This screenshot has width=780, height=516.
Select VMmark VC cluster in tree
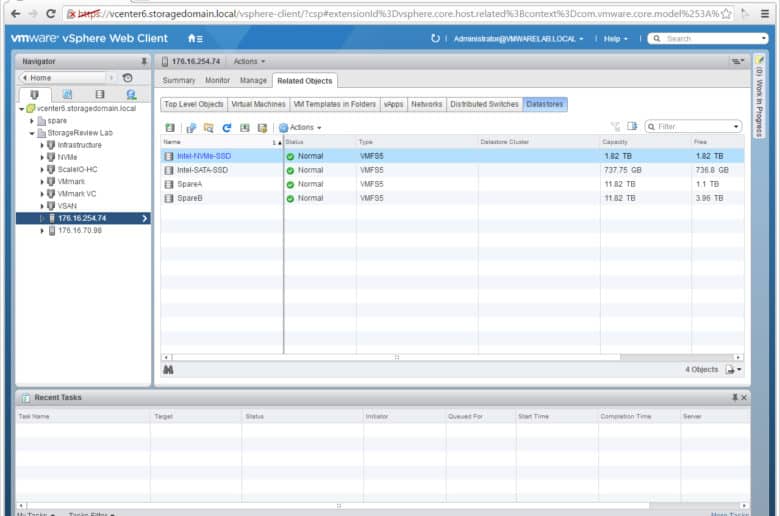77,194
